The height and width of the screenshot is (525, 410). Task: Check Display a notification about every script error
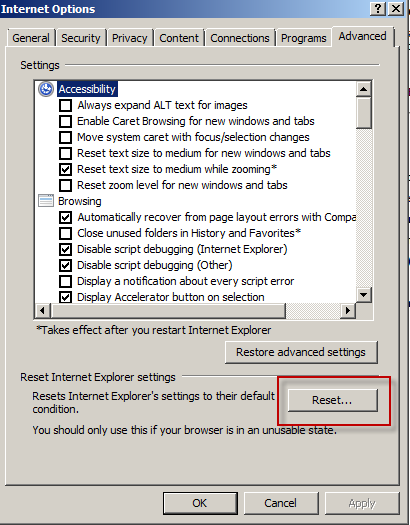tap(65, 281)
